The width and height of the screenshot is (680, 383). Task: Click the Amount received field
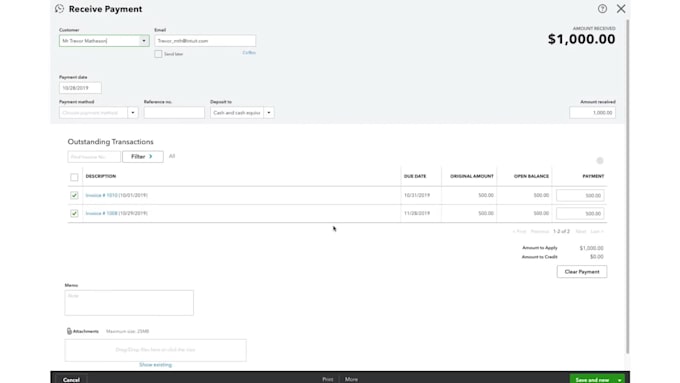592,113
